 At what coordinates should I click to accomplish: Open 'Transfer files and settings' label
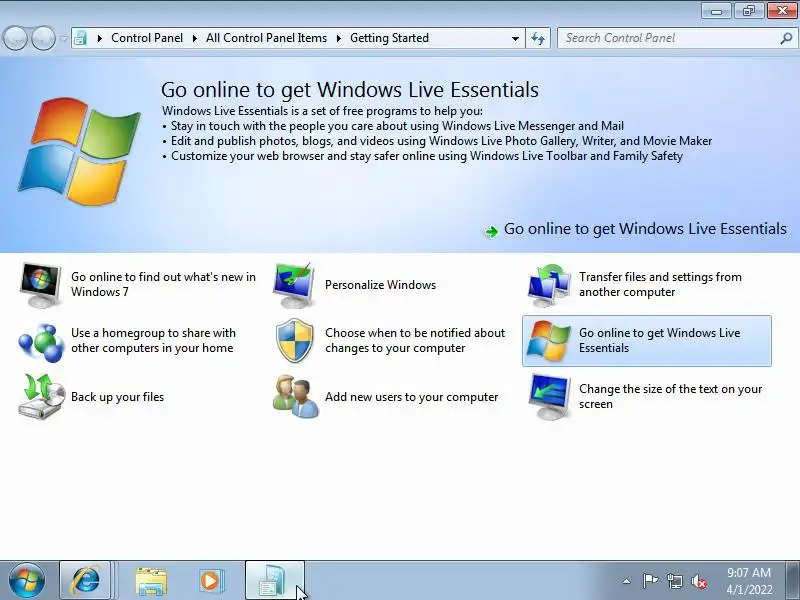[x=660, y=284]
